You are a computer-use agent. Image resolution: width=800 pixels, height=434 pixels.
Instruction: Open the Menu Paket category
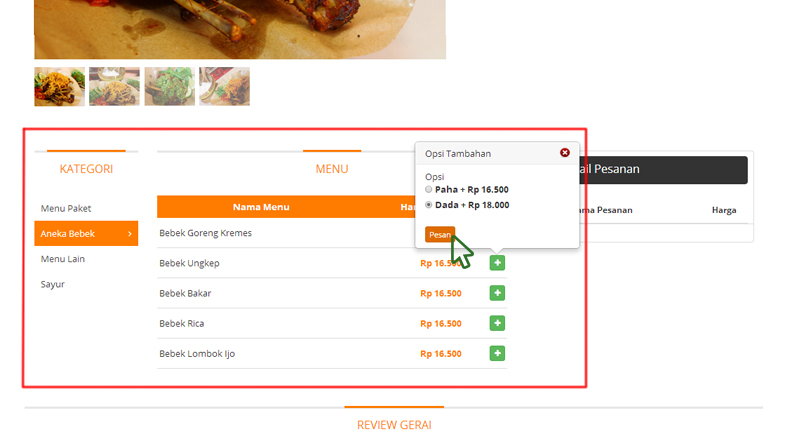coord(66,208)
